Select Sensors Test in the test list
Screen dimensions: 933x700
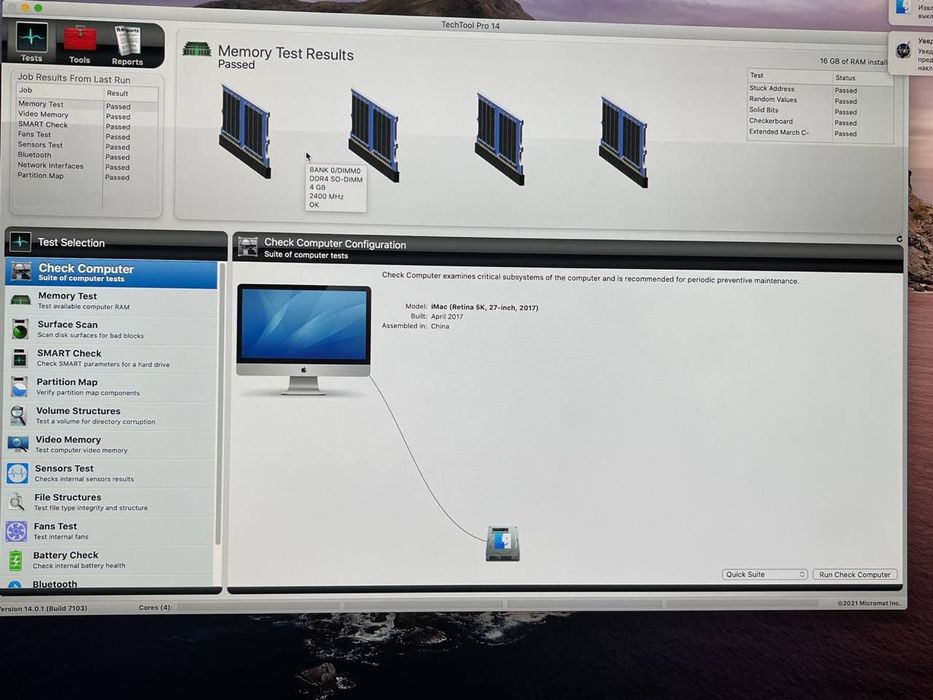(109, 473)
